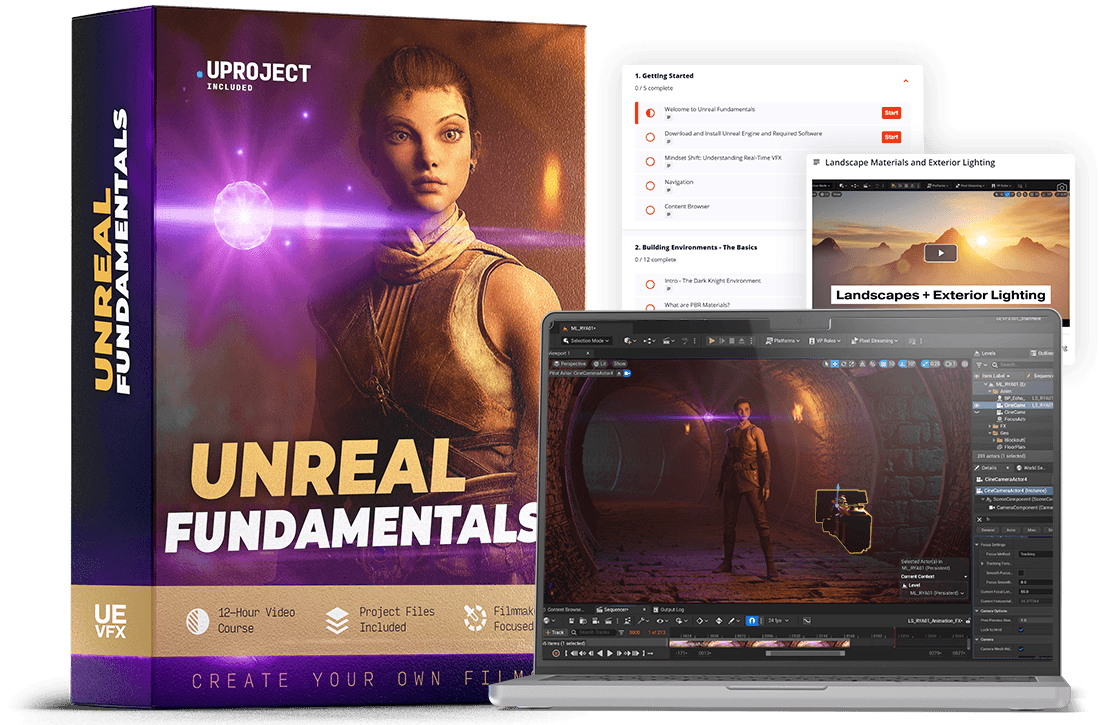Expand the FX folder in Outliner
The height and width of the screenshot is (725, 1100).
(989, 425)
